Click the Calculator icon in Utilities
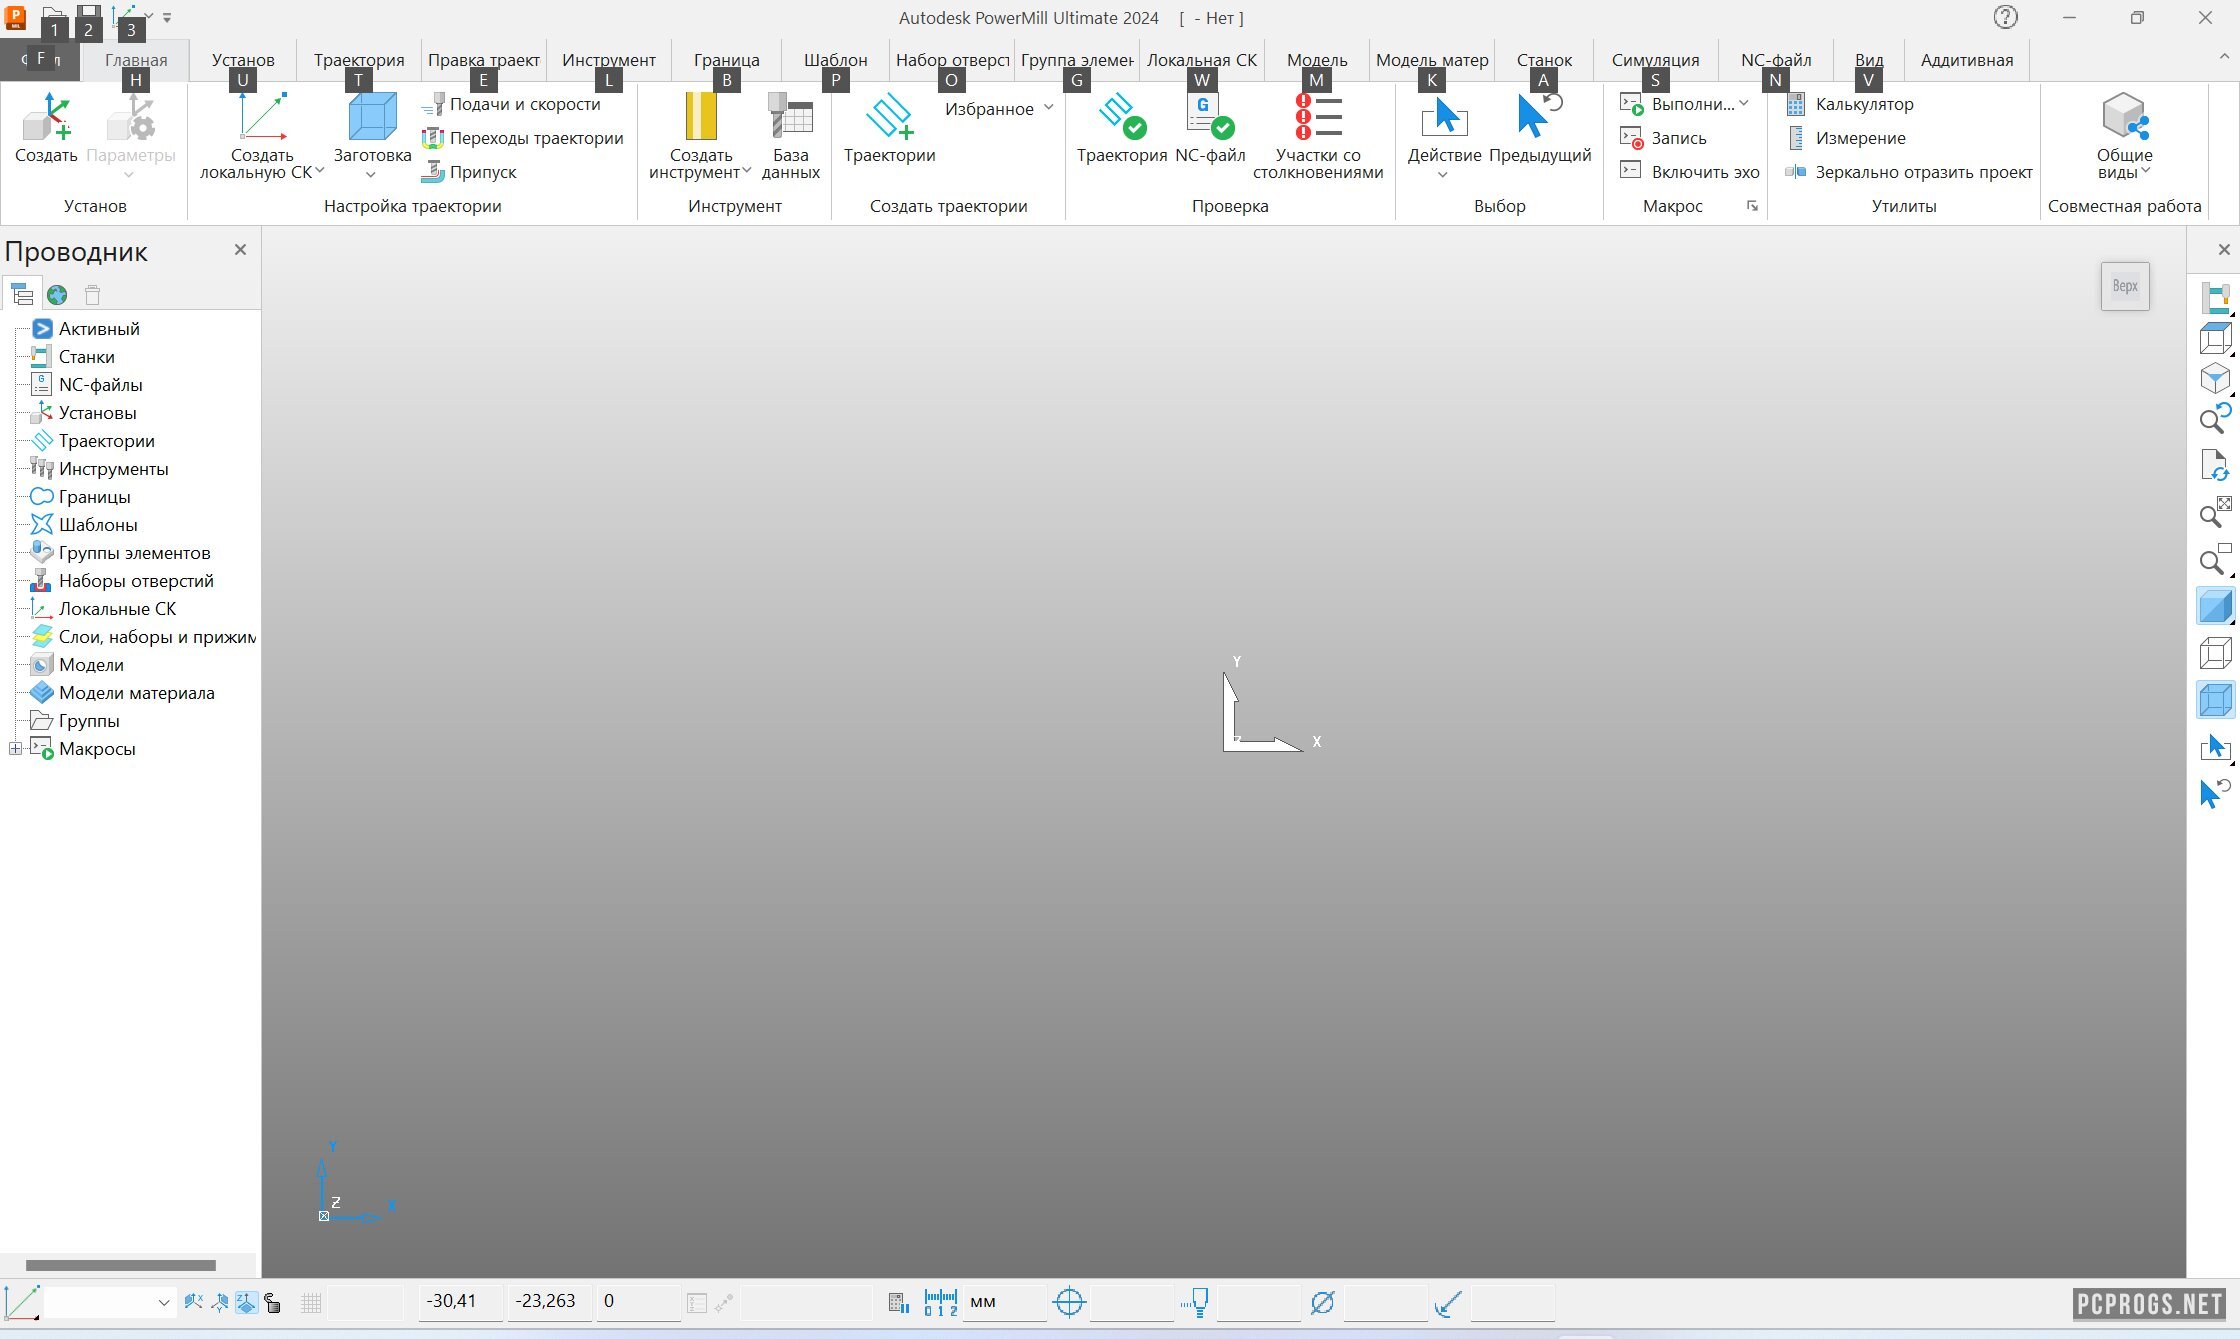2240x1339 pixels. (x=1796, y=104)
